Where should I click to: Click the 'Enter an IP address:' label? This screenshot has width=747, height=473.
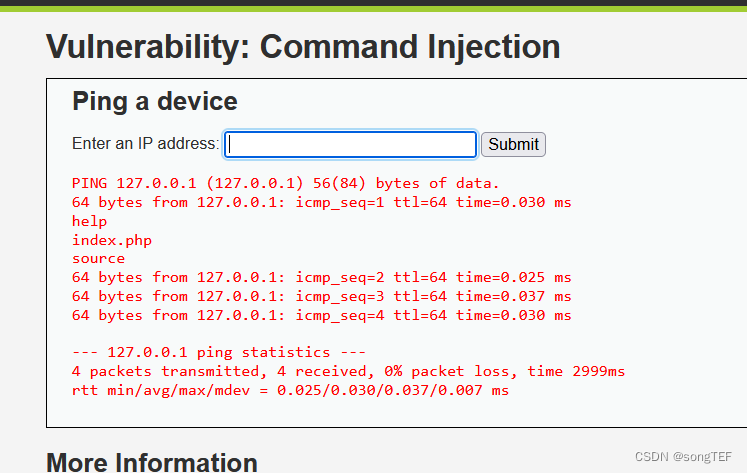click(x=146, y=144)
